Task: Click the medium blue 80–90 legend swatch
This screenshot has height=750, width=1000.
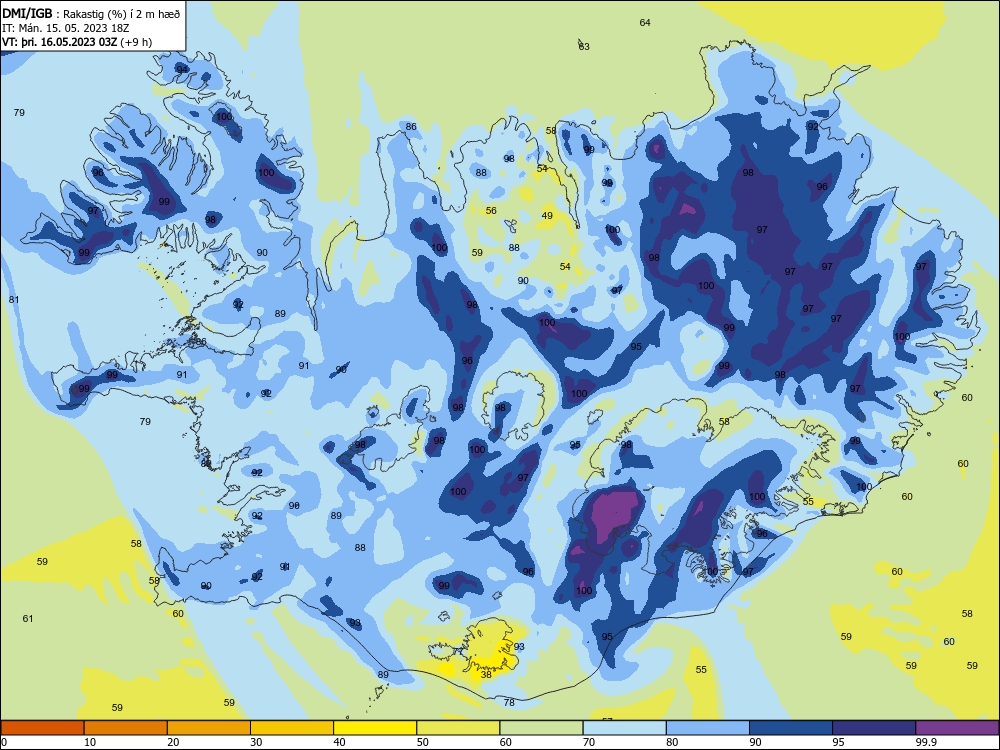Action: tap(708, 728)
